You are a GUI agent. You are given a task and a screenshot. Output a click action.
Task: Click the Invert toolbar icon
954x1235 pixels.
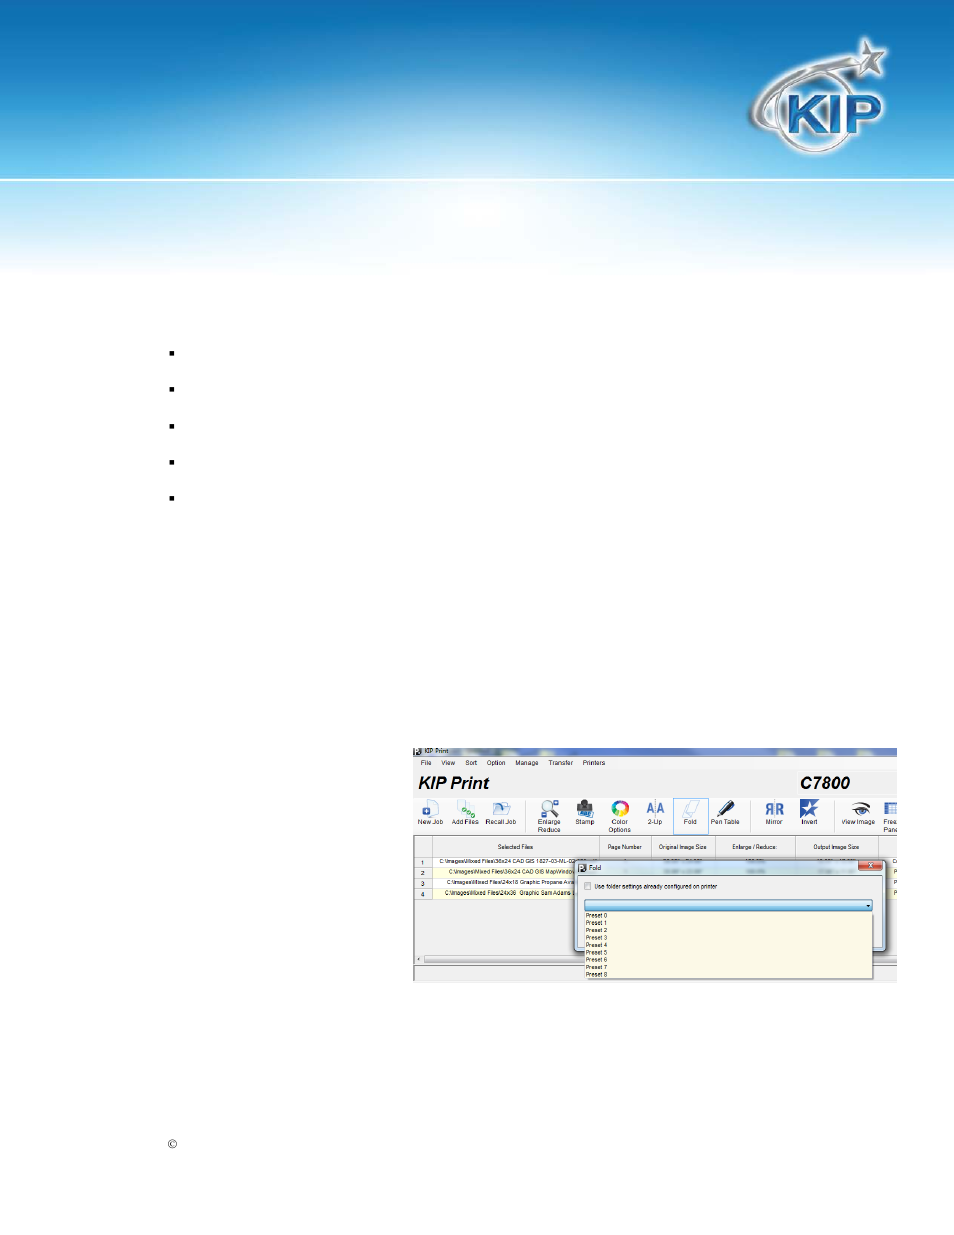tap(809, 813)
